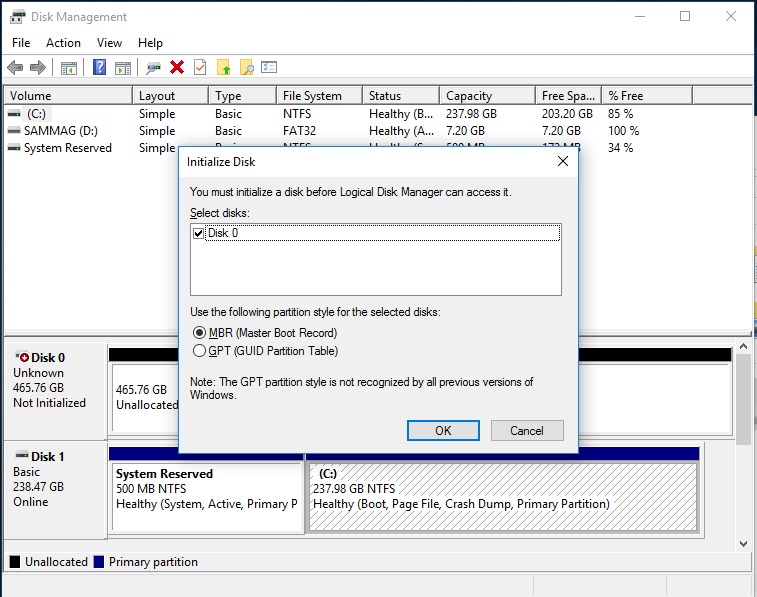The image size is (757, 597).
Task: Click the Properties checkmark page icon
Action: tap(200, 67)
